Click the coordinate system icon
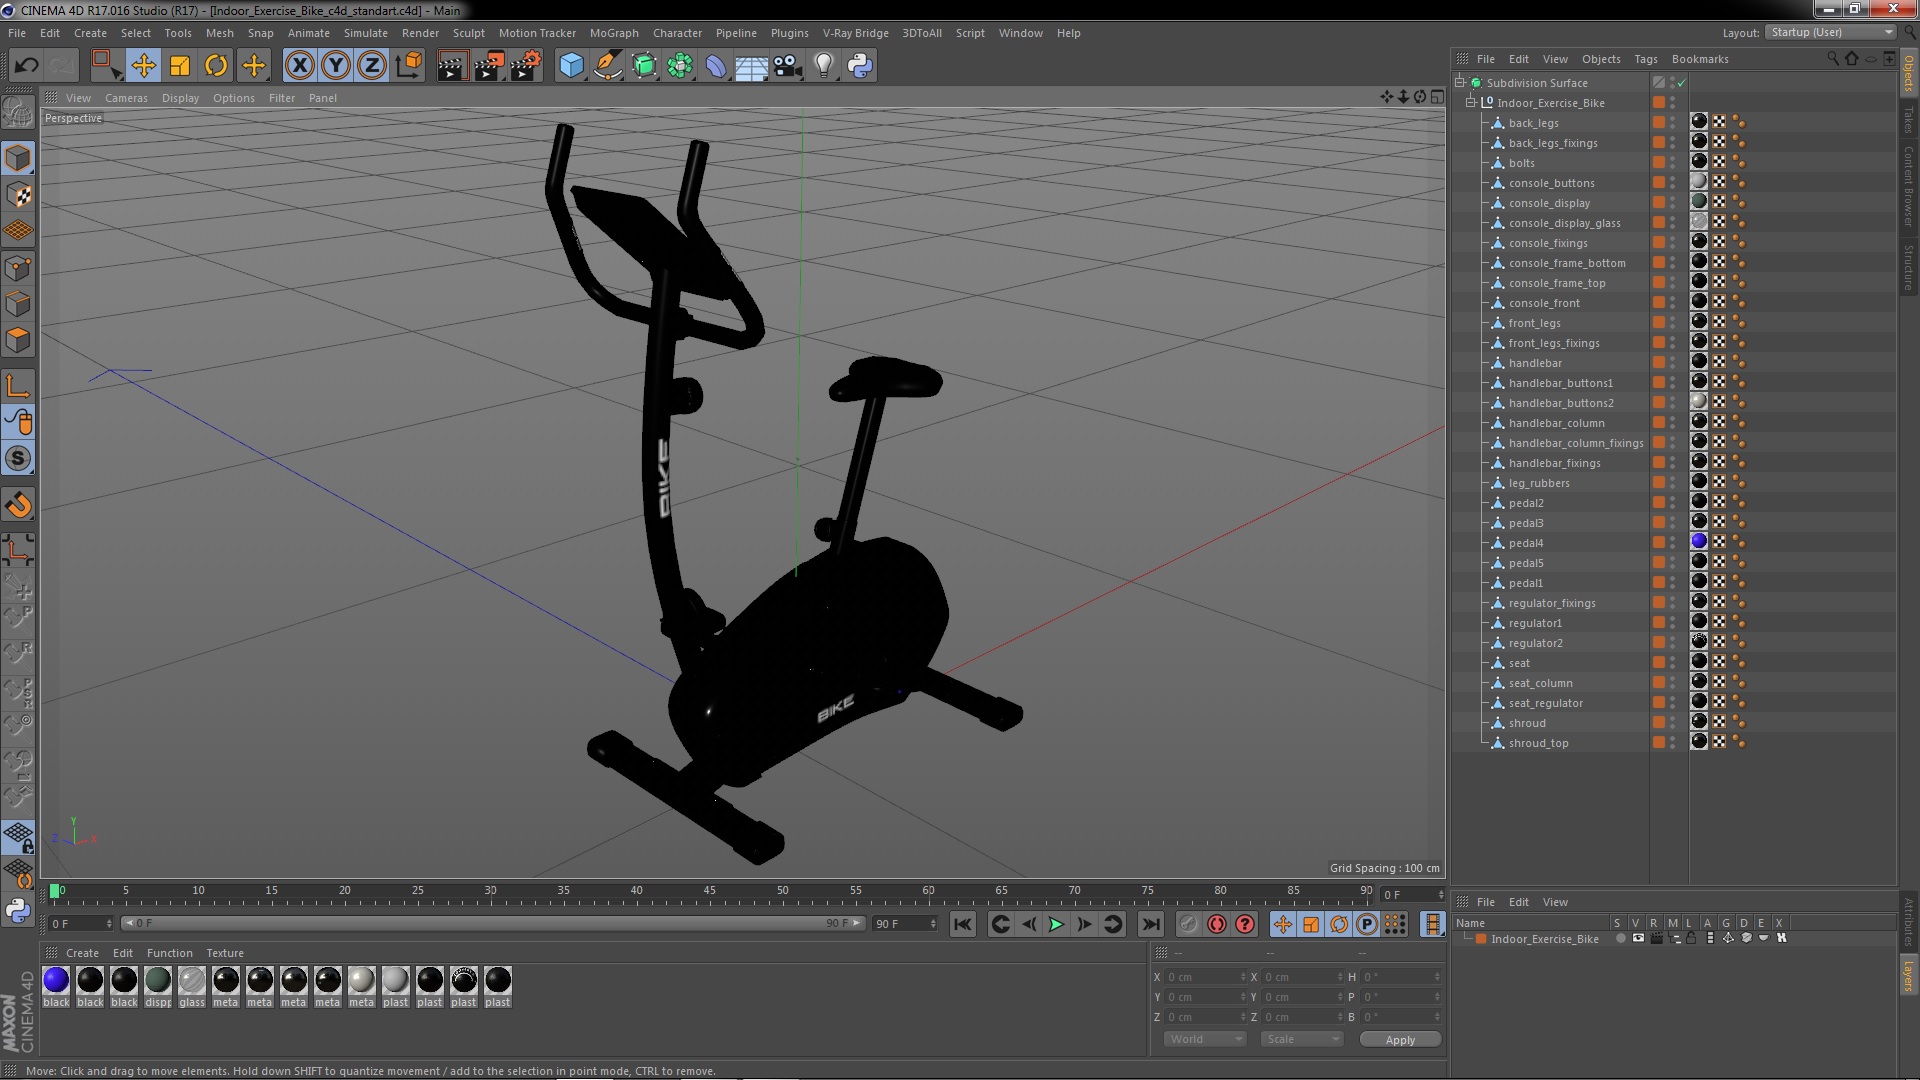 click(409, 66)
